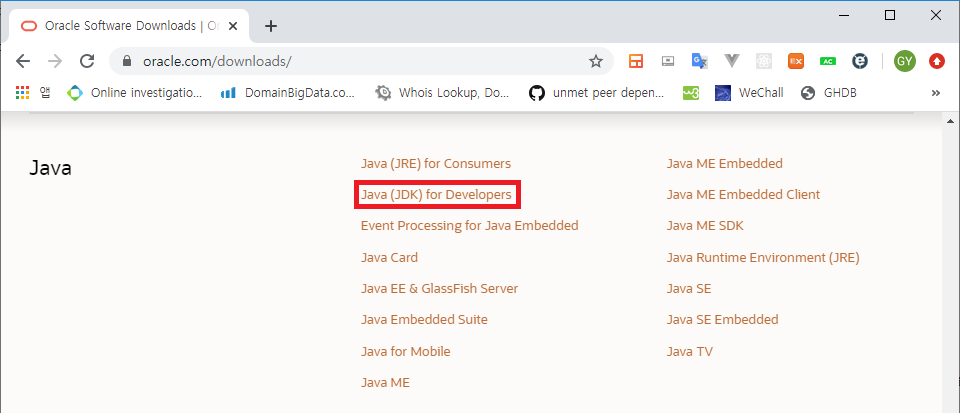Click the red update arrow icon

[937, 61]
